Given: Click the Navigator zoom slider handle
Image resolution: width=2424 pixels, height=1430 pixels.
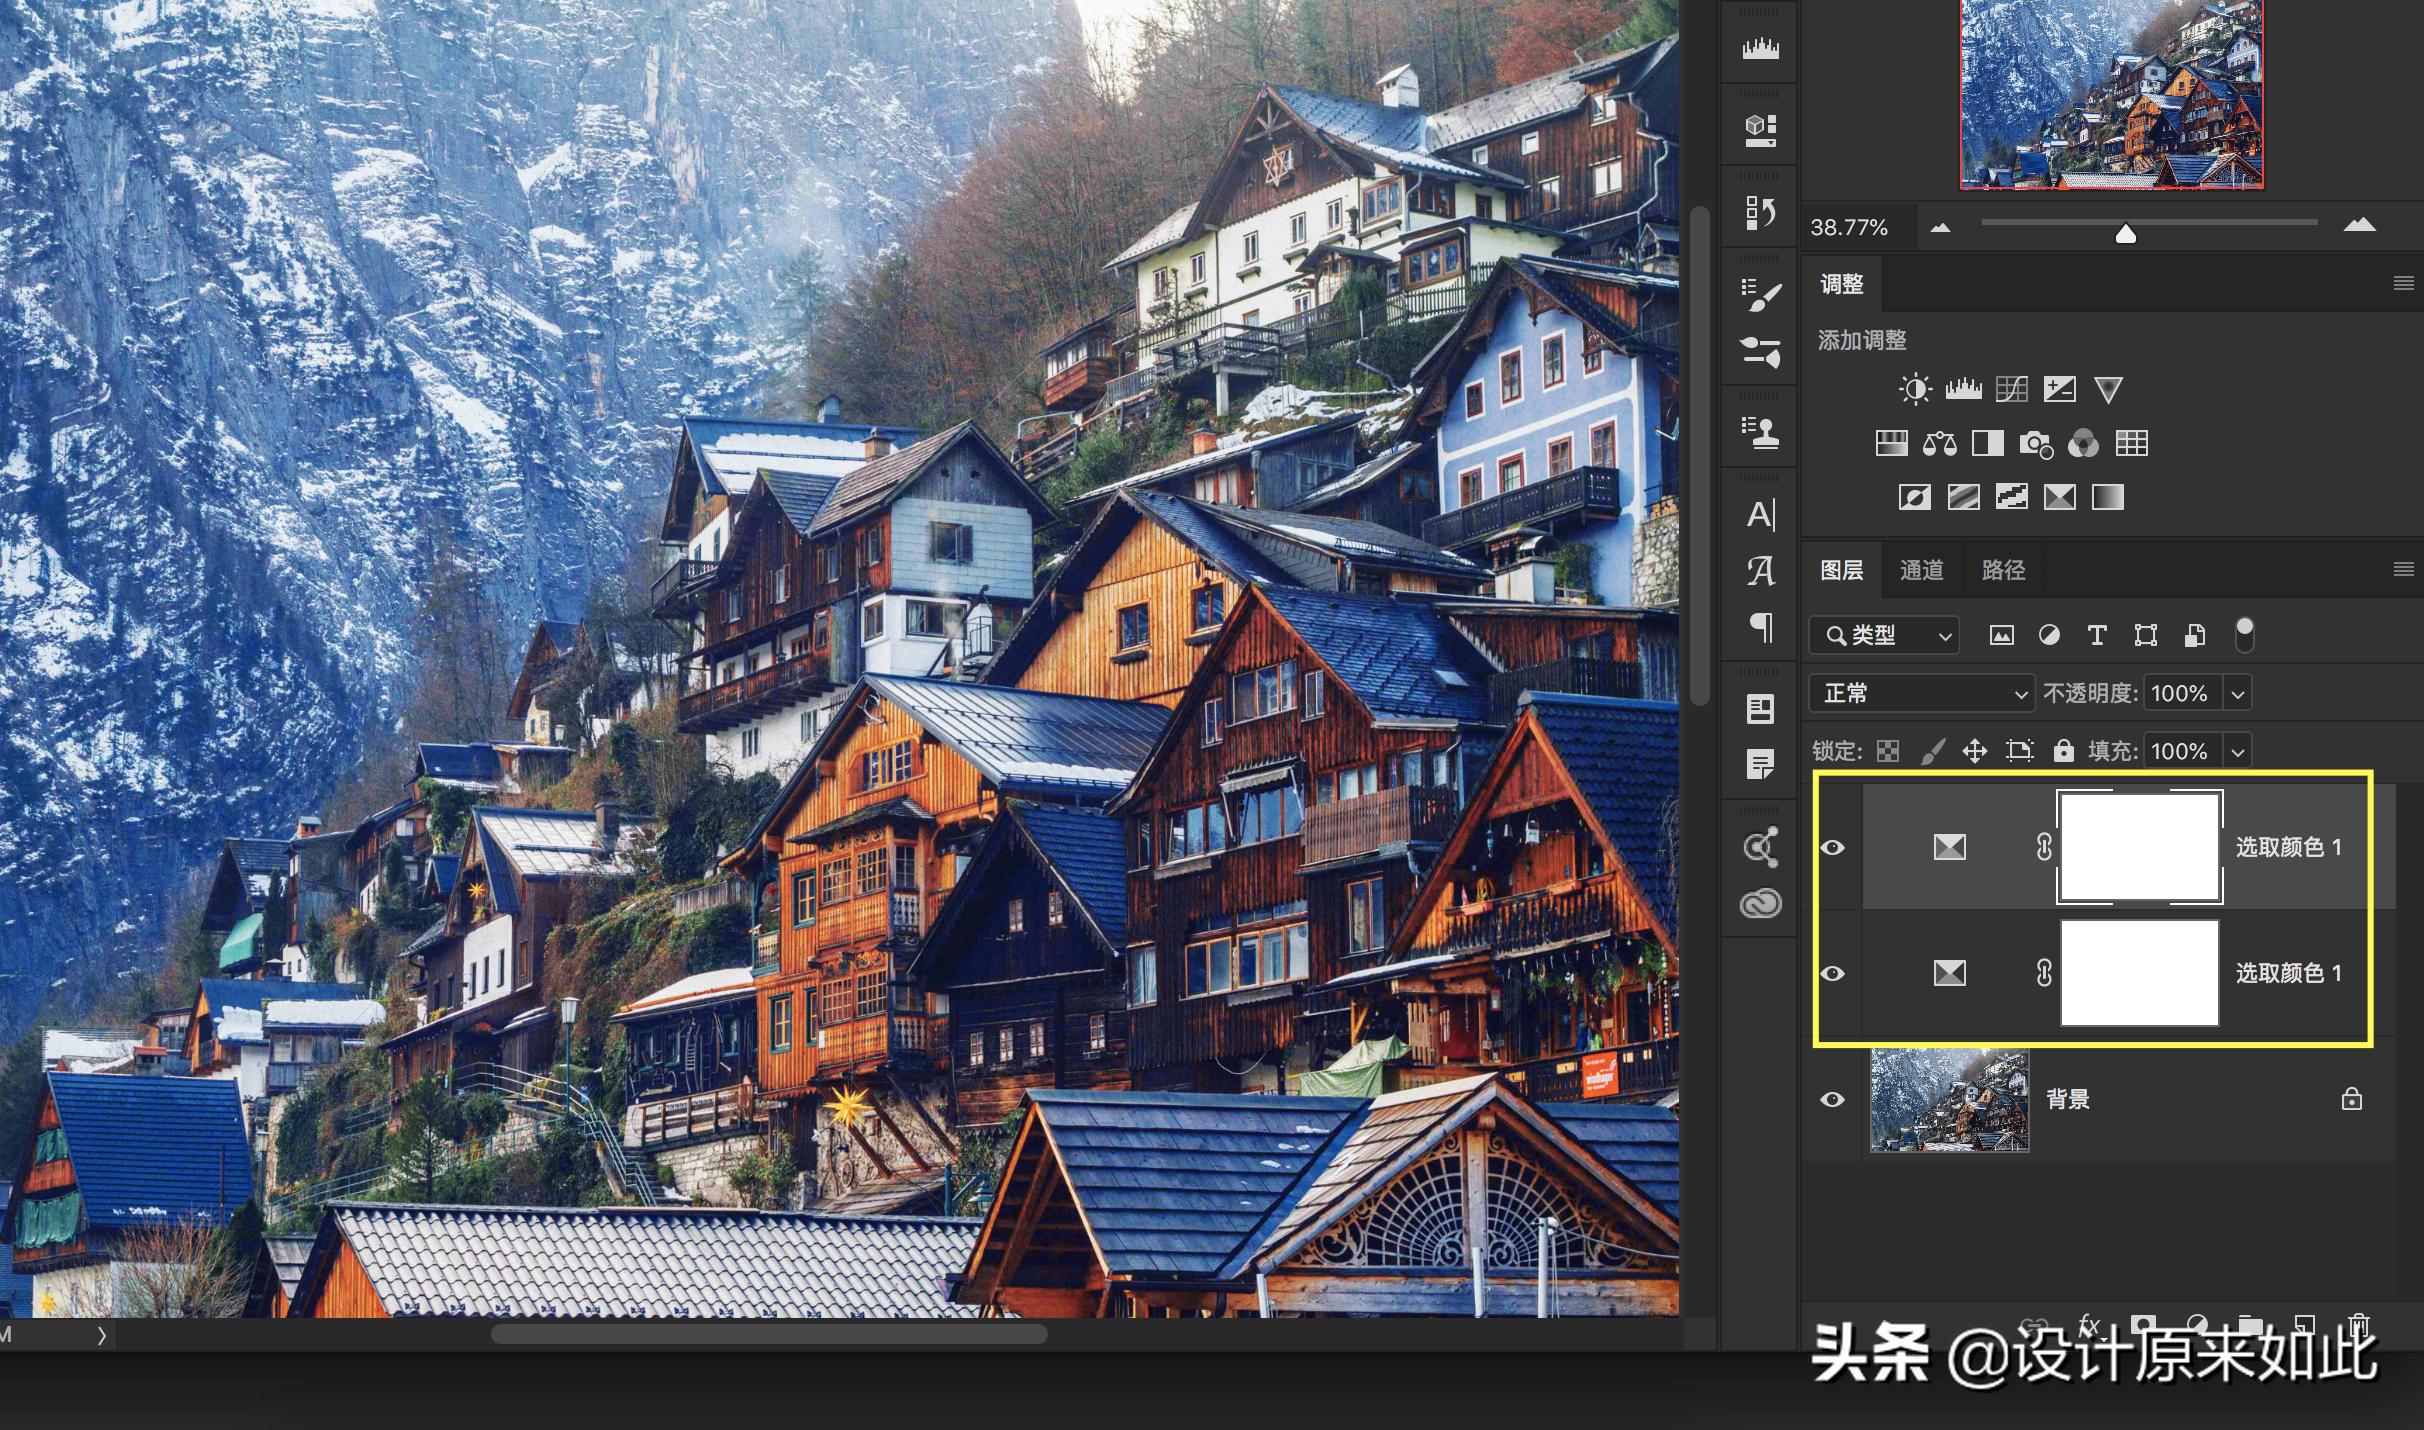Looking at the screenshot, I should click(2126, 234).
